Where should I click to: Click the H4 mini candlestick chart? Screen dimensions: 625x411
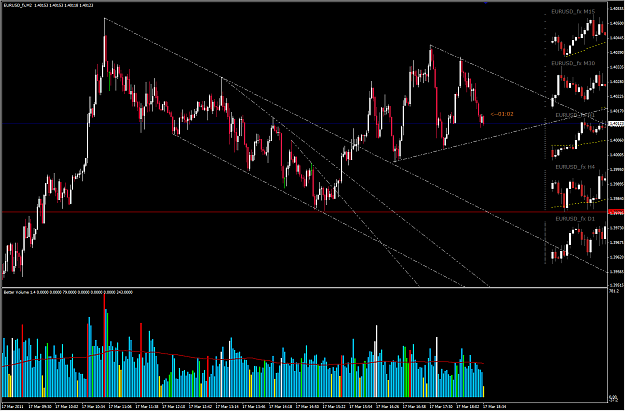(579, 189)
